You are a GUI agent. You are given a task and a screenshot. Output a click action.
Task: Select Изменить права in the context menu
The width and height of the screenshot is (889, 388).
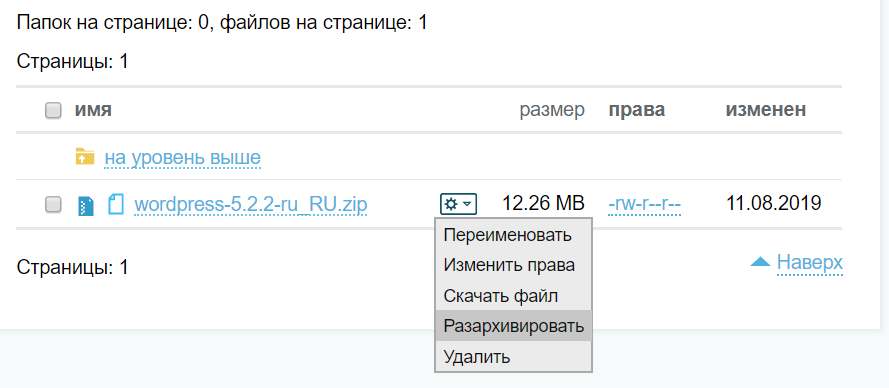(509, 265)
